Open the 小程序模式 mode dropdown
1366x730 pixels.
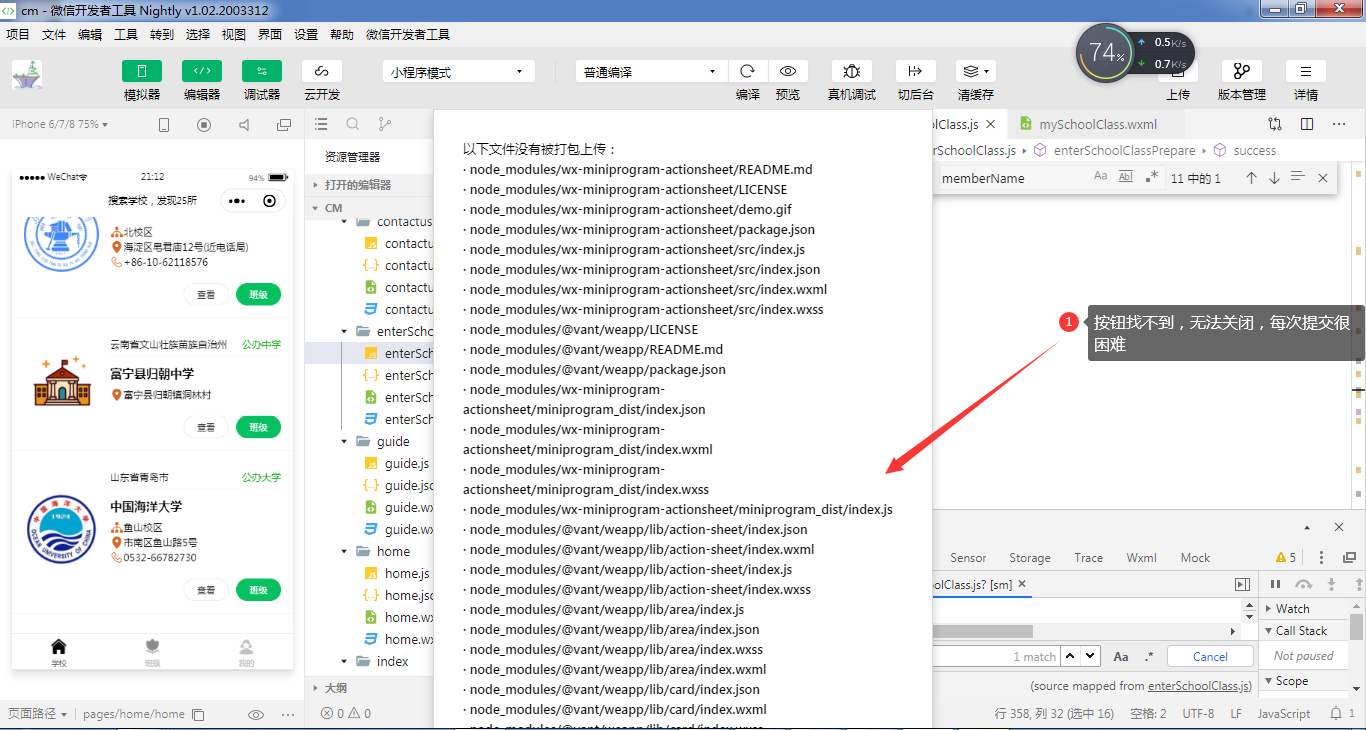458,72
